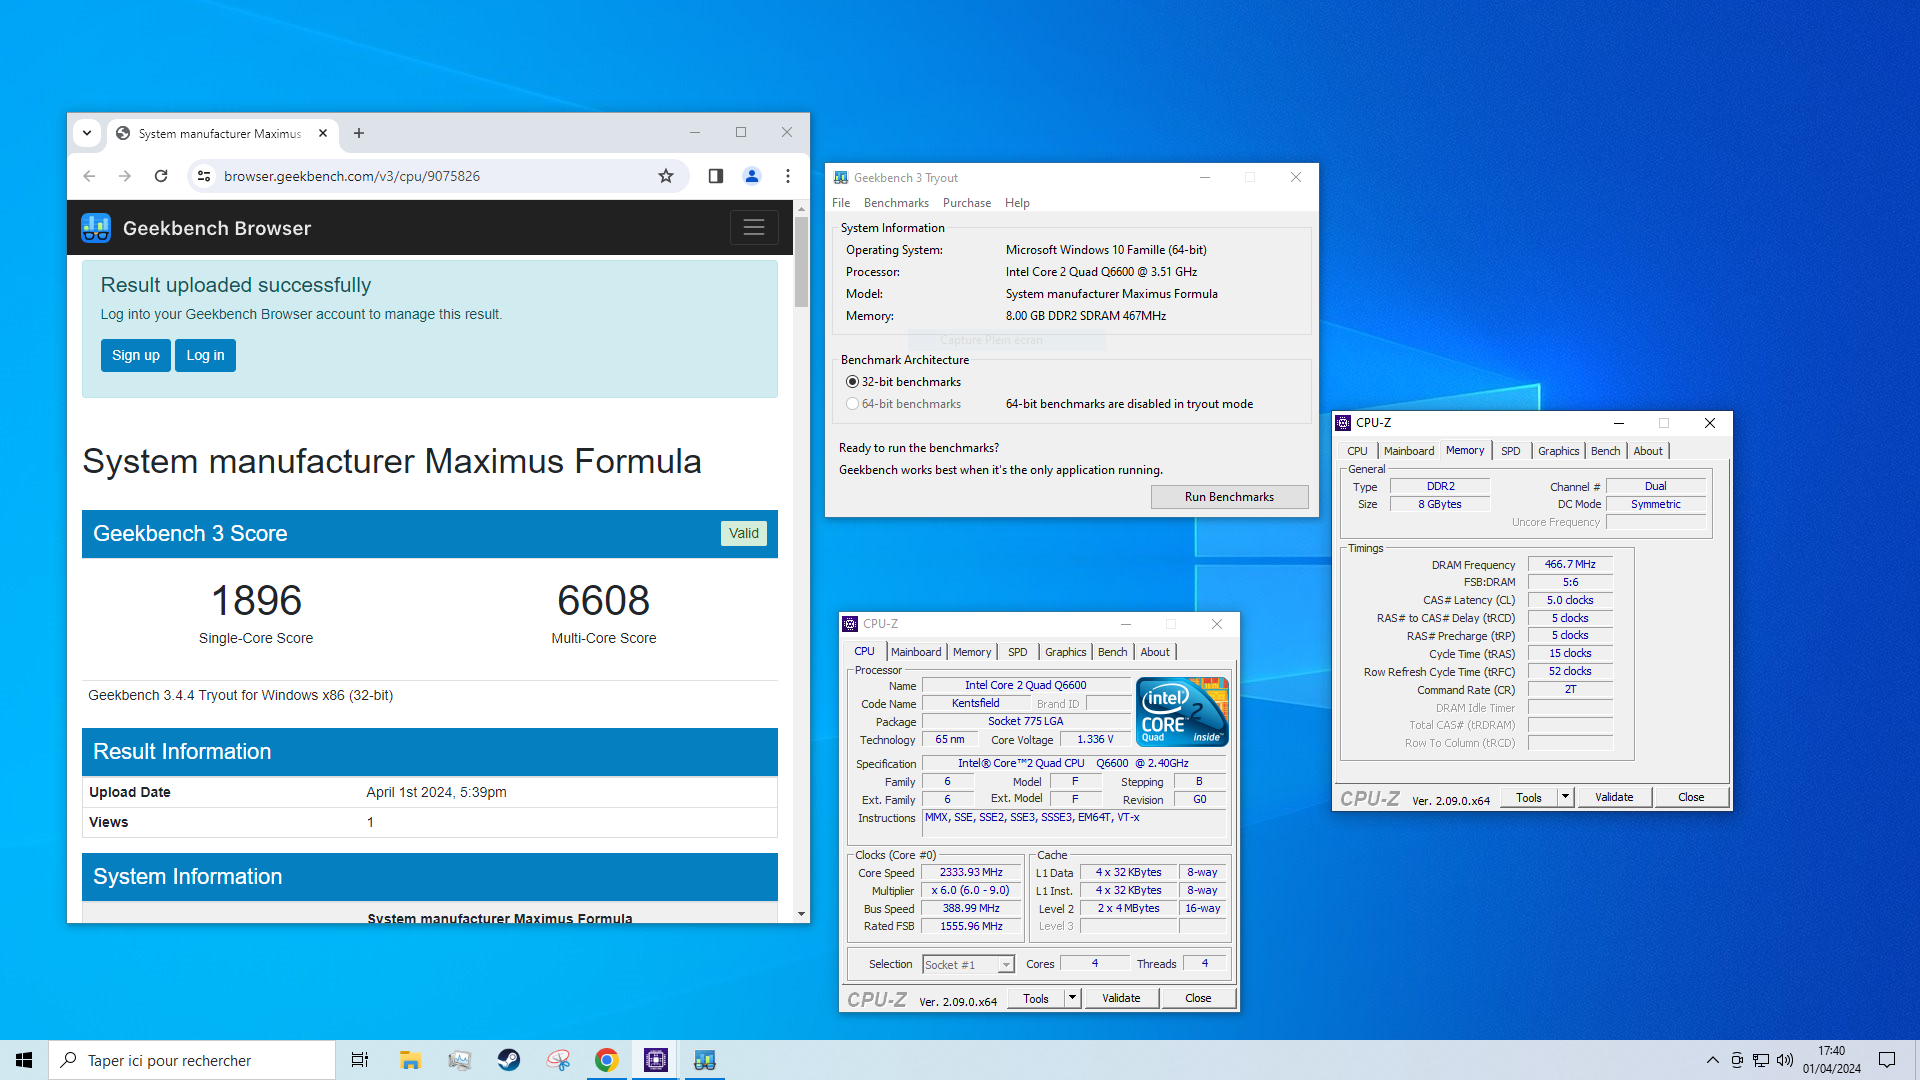The height and width of the screenshot is (1080, 1920).
Task: Go back in the Chrome browser
Action: (89, 176)
